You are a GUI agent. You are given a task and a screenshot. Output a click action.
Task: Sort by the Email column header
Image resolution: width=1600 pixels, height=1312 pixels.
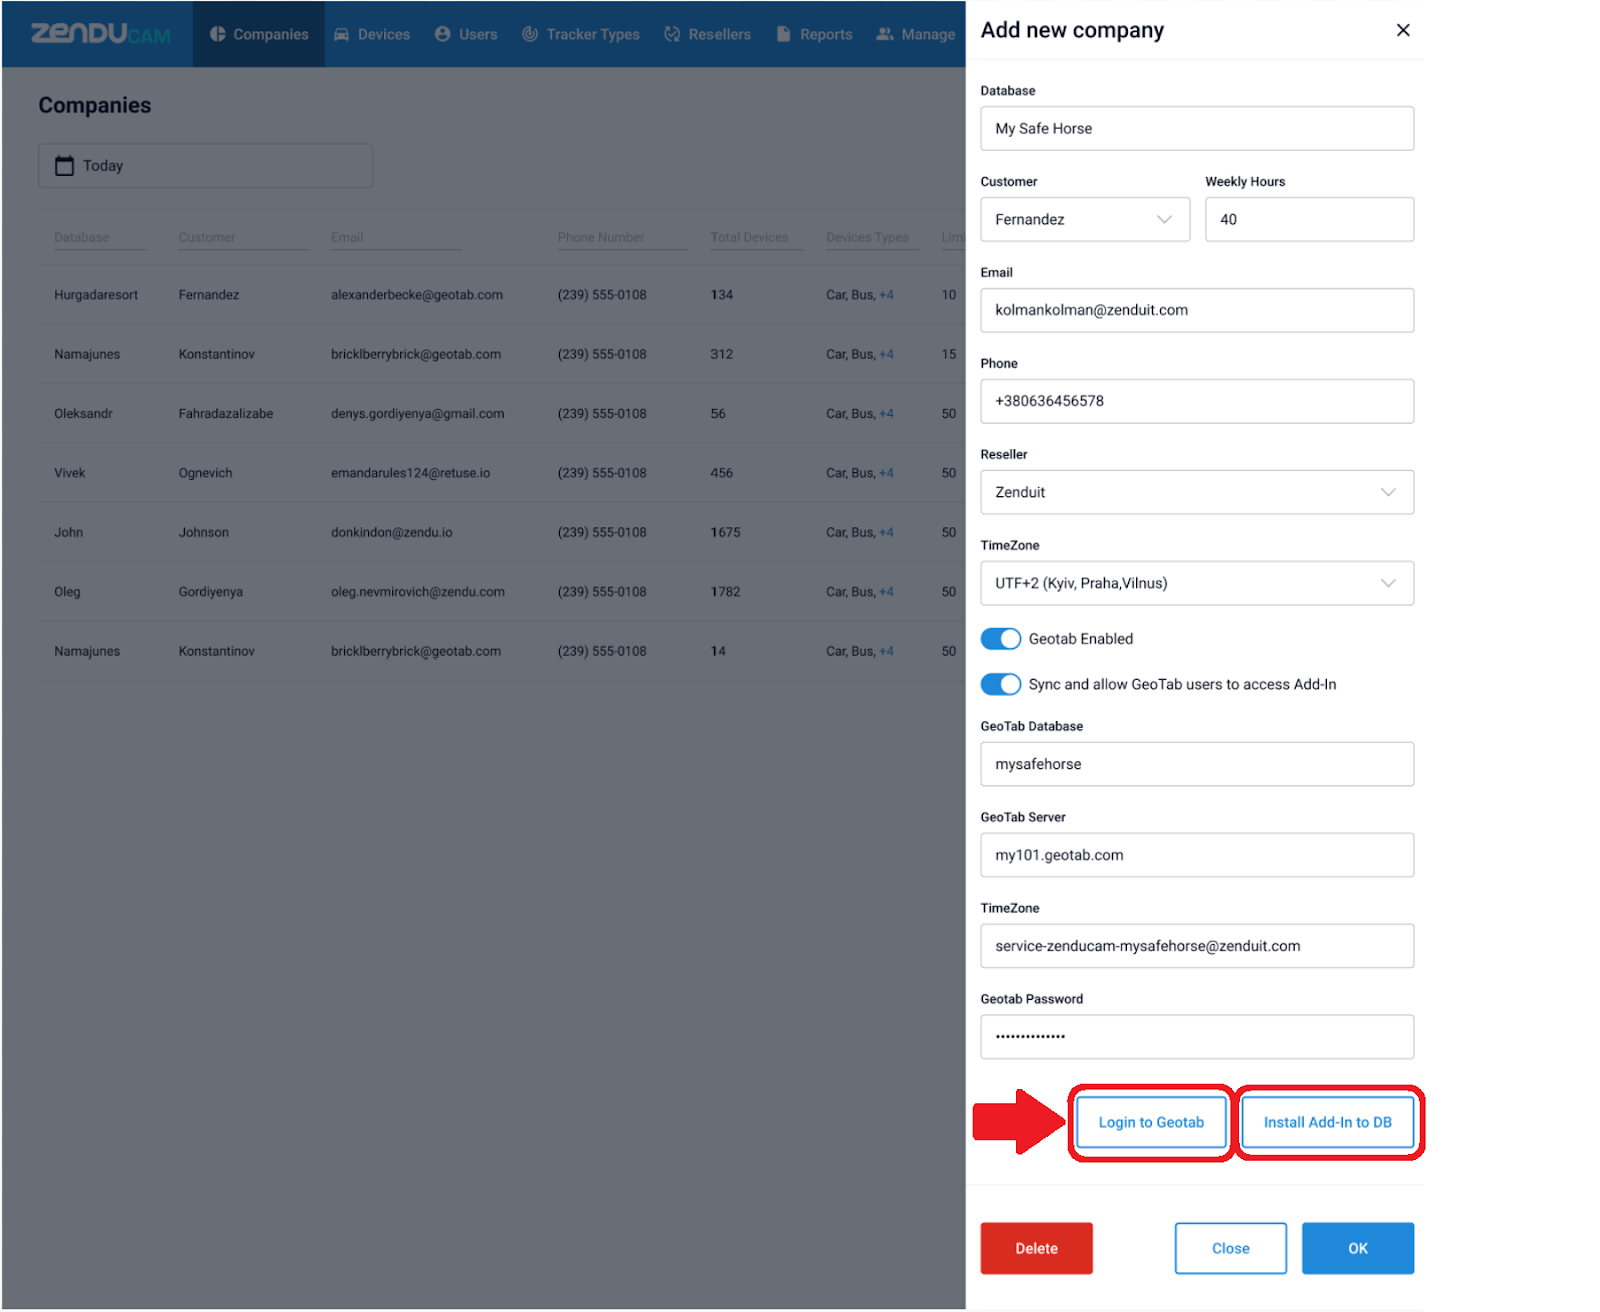347,237
